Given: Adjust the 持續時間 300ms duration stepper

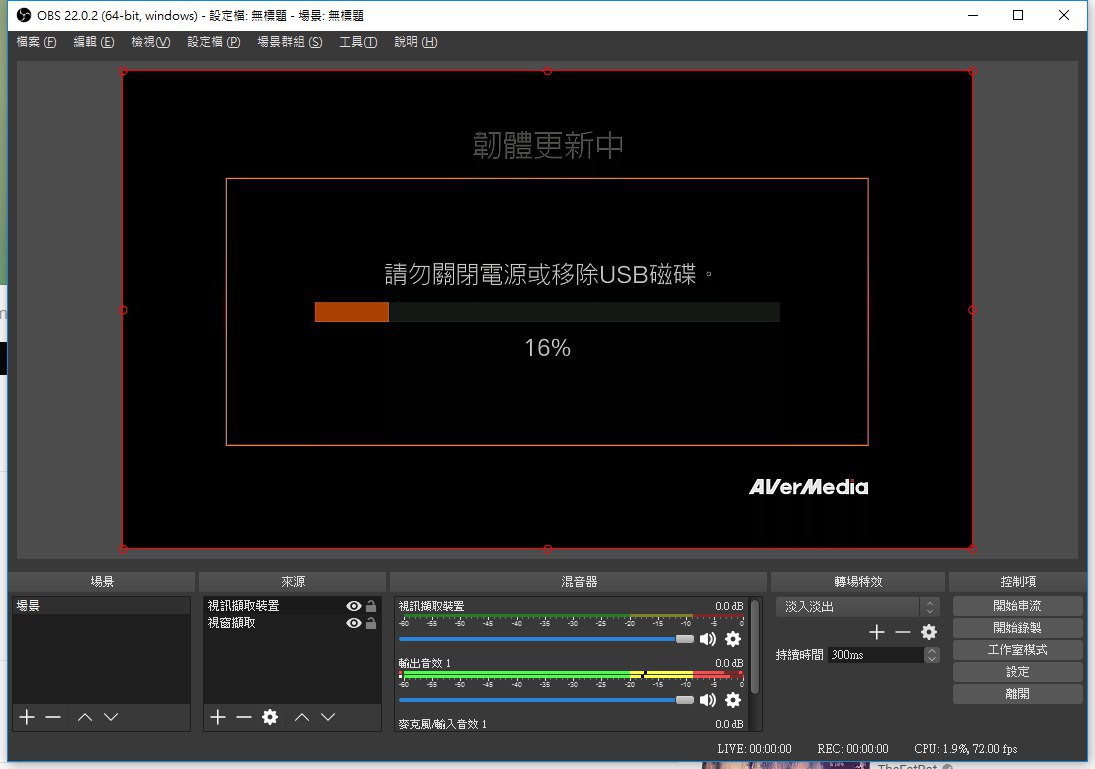Looking at the screenshot, I should [x=932, y=655].
